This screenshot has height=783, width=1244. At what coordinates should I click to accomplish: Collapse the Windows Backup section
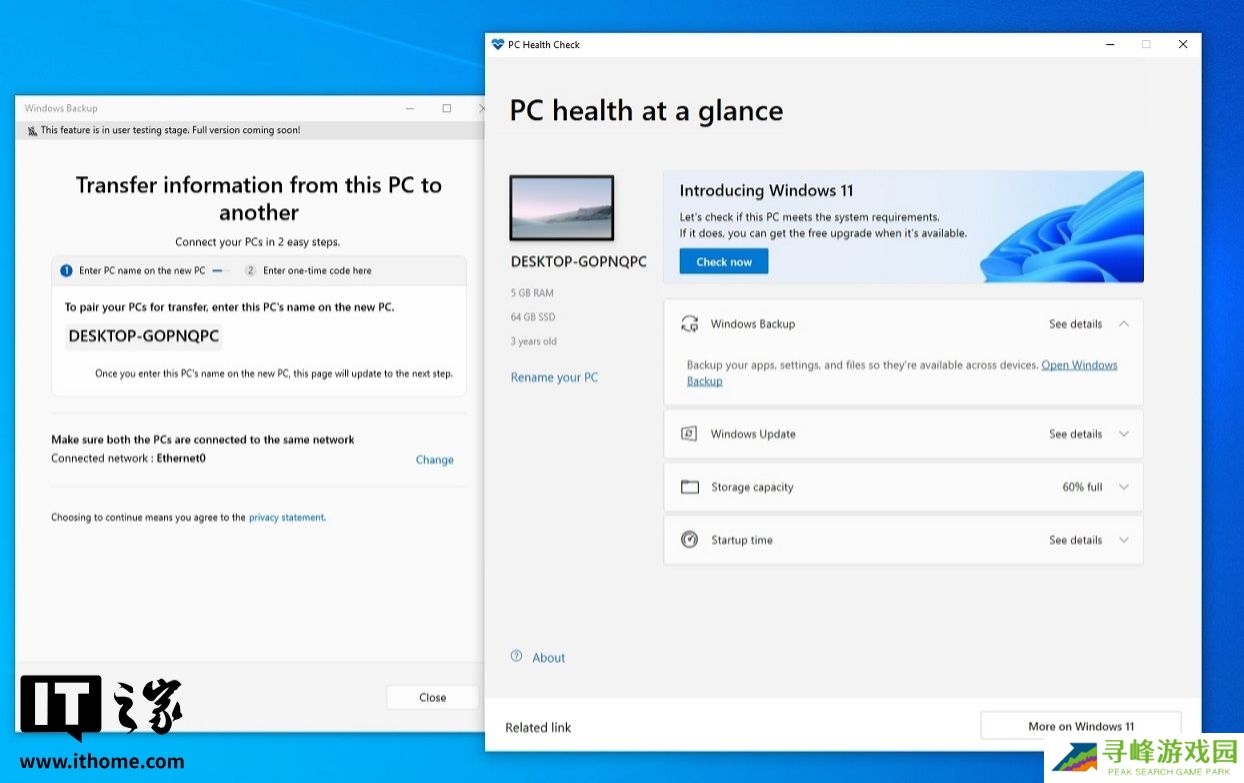(1124, 324)
